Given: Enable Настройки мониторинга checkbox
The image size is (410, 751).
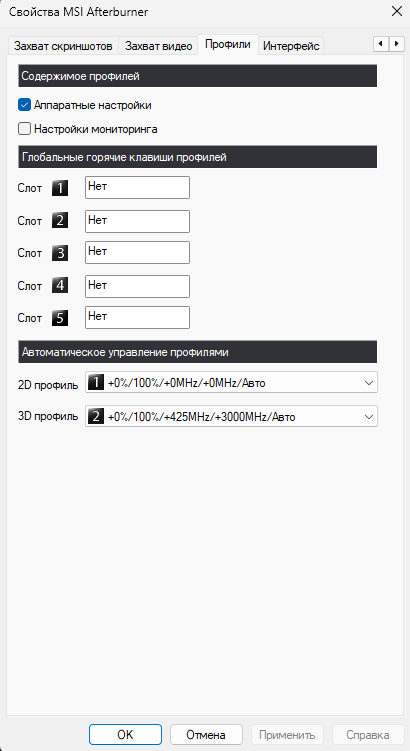Looking at the screenshot, I should [x=24, y=129].
